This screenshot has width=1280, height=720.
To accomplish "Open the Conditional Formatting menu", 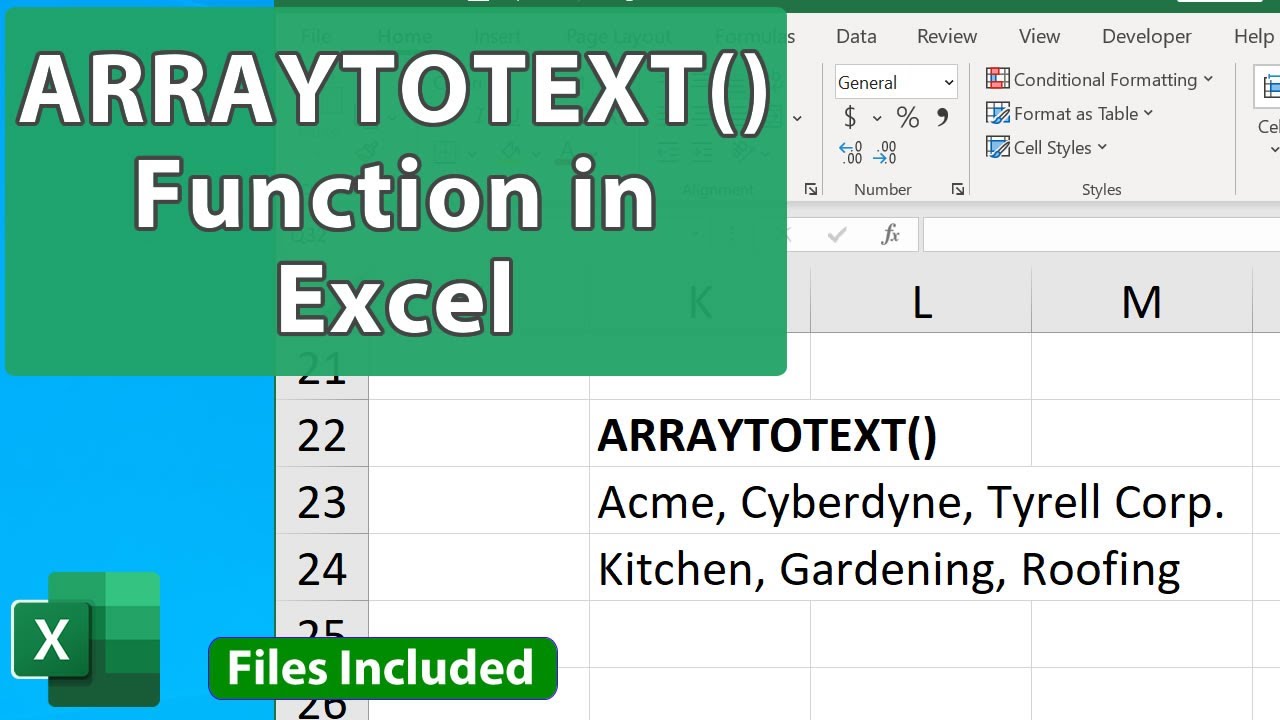I will tap(1100, 79).
